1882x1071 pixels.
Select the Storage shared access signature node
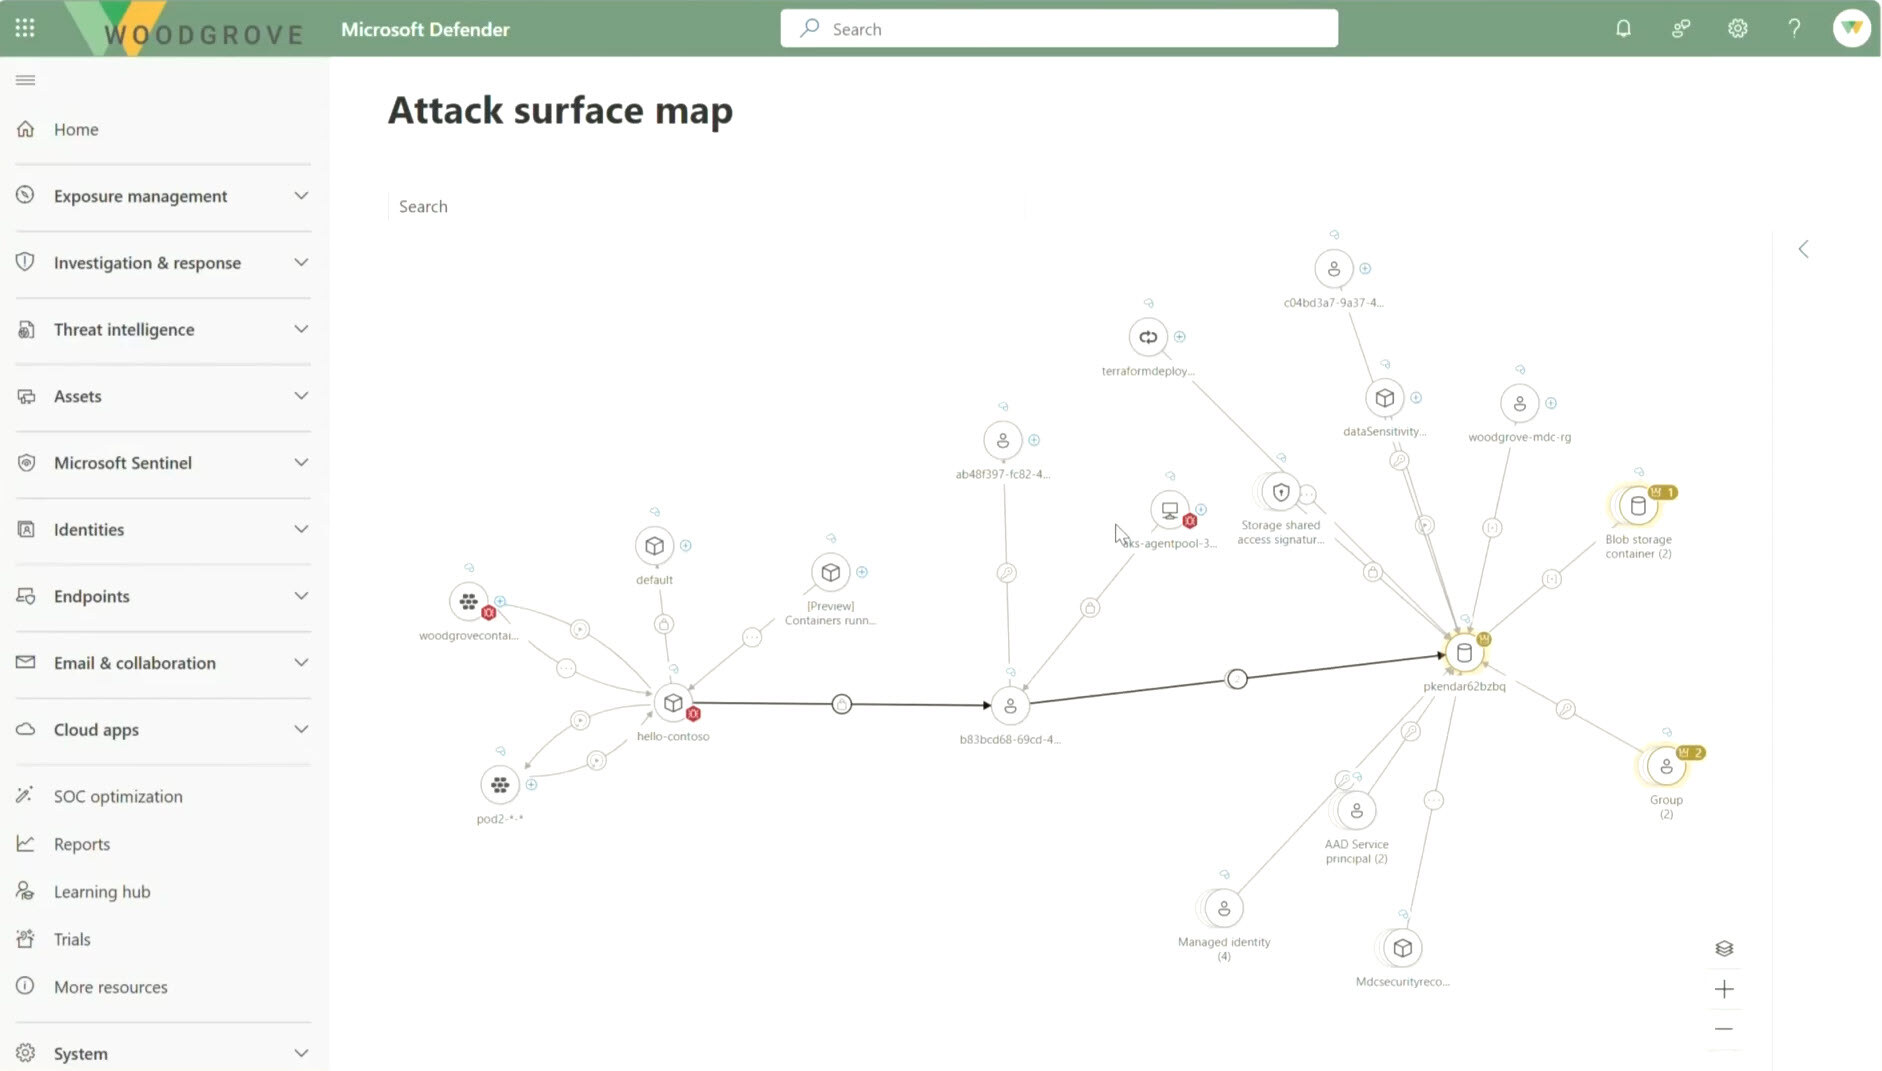[1281, 492]
